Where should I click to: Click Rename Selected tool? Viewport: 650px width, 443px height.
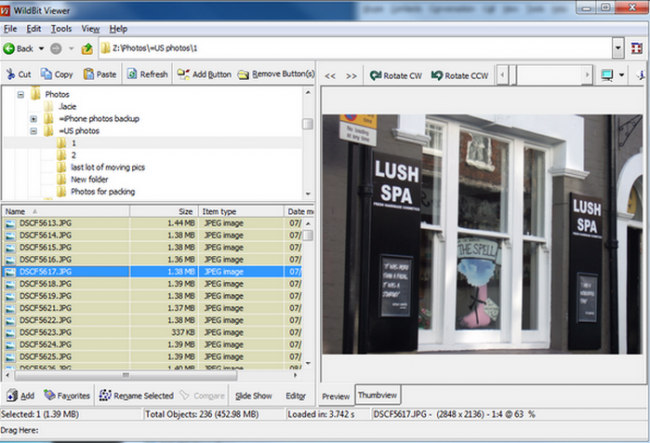[x=136, y=396]
